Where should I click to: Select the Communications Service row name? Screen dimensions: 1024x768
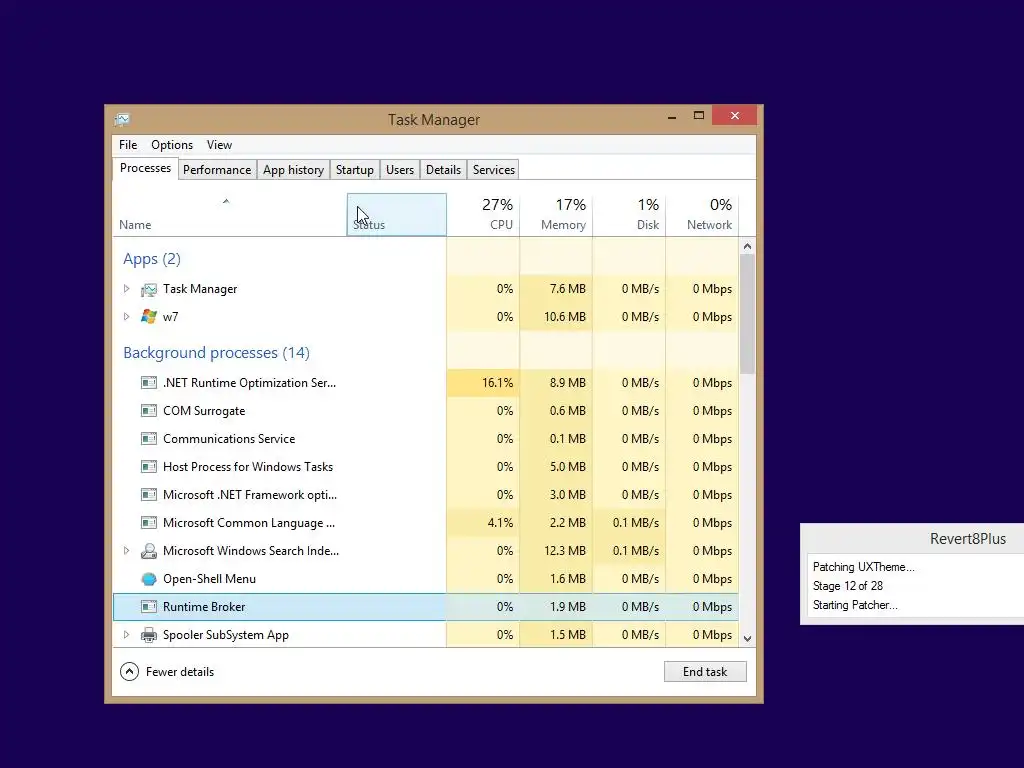click(229, 439)
